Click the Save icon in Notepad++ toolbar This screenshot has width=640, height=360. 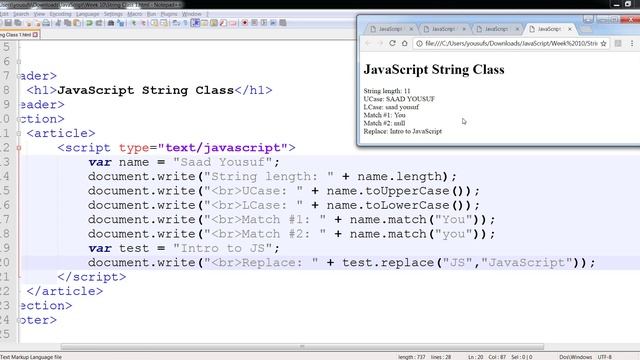click(9, 23)
